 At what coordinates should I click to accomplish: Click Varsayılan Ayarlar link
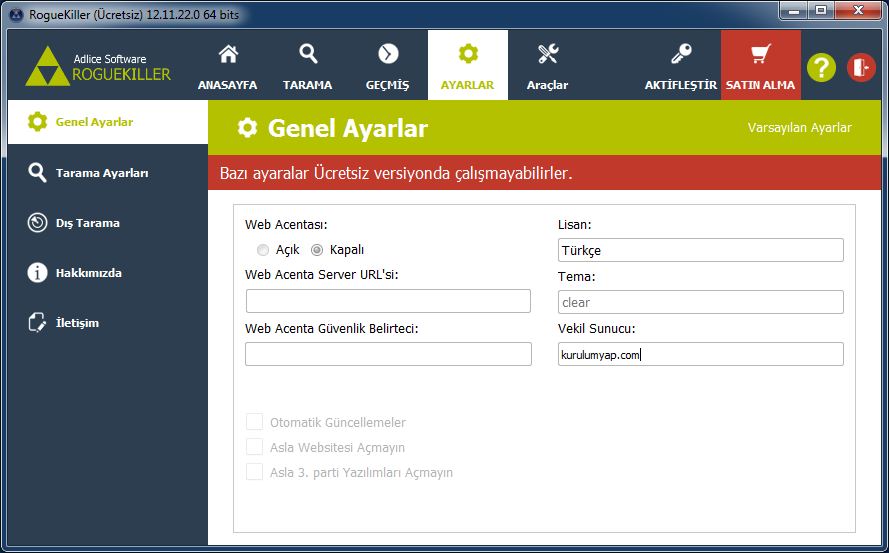(799, 128)
